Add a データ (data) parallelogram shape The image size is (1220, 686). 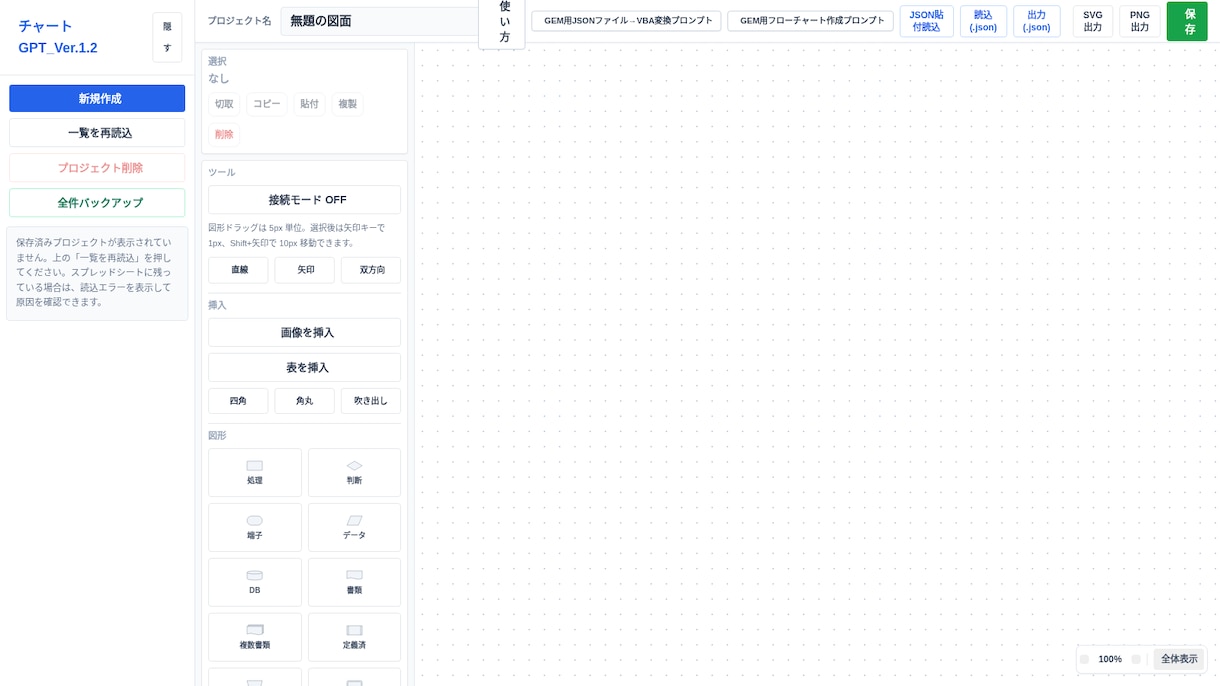tap(354, 527)
